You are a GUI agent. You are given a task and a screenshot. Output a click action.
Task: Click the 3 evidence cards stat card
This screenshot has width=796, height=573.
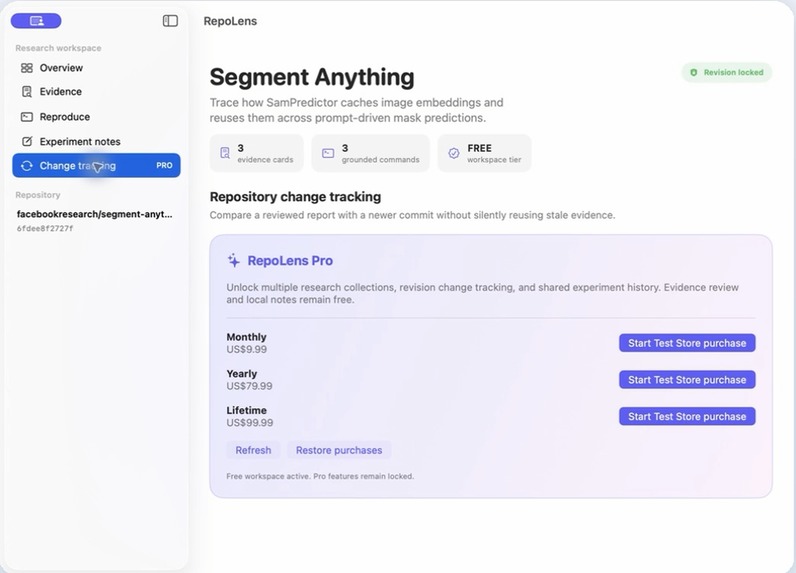(x=257, y=153)
